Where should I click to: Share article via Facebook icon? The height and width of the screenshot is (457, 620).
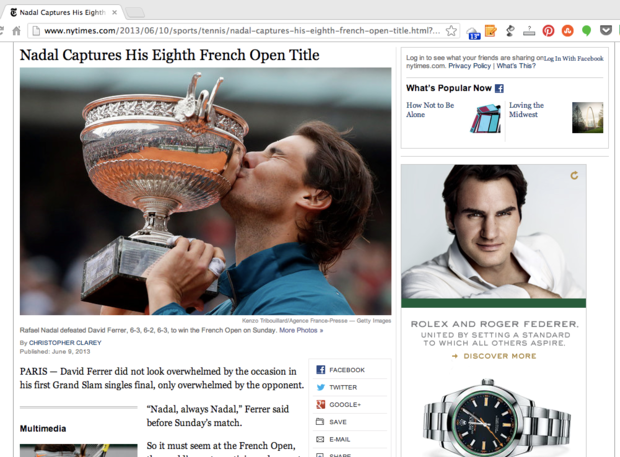point(320,370)
